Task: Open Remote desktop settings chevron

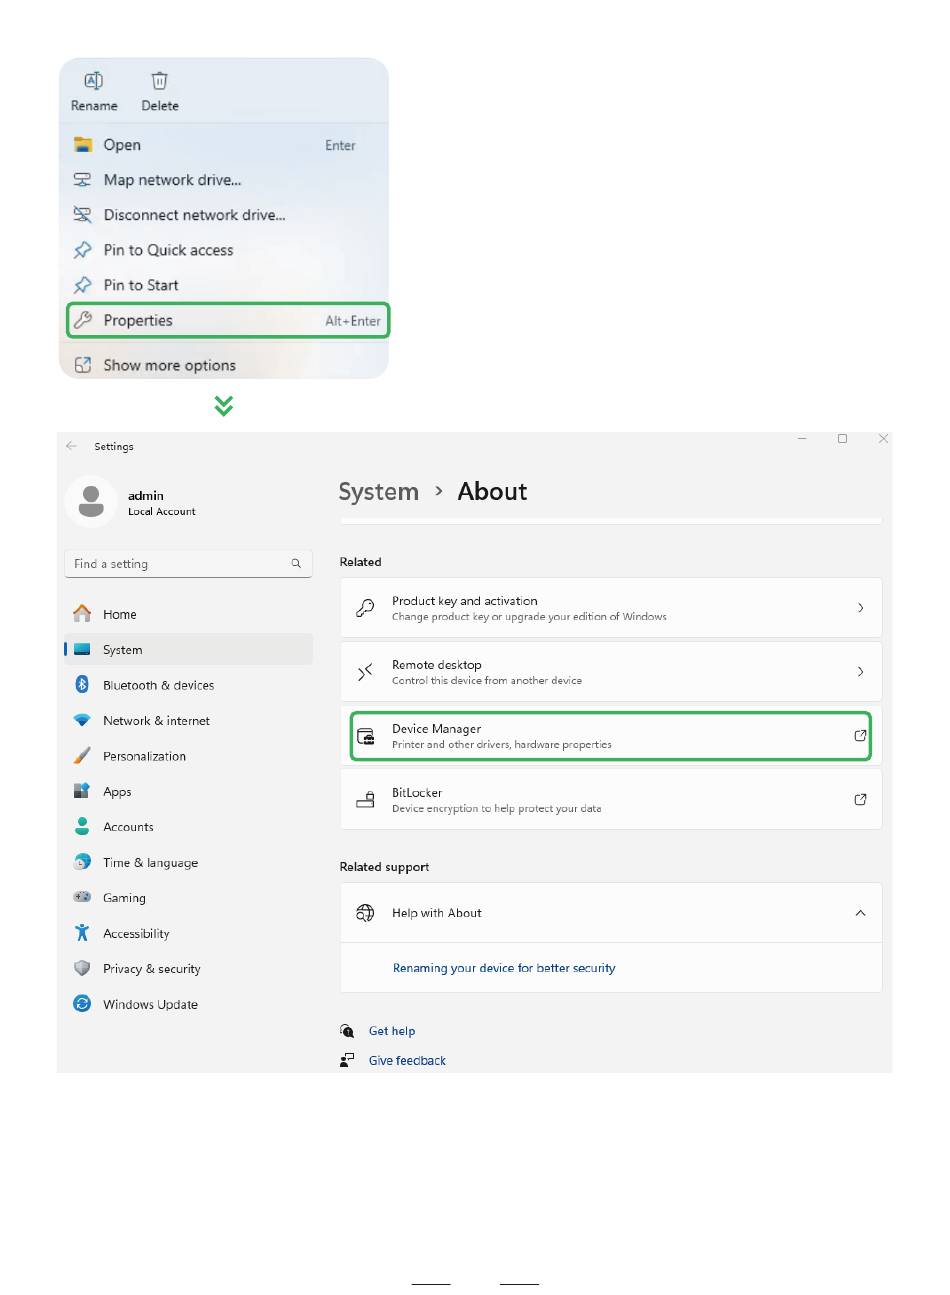Action: 860,672
